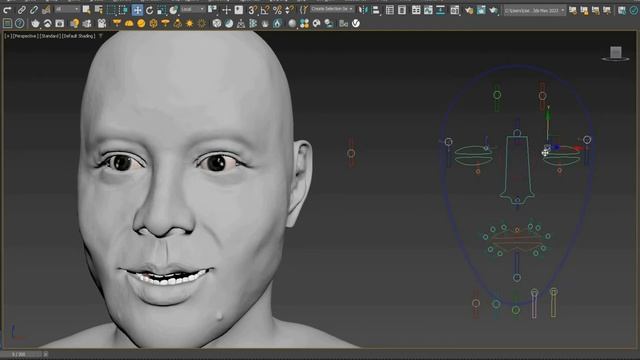
Task: Toggle Spinner Snap on main toolbar
Action: point(289,10)
